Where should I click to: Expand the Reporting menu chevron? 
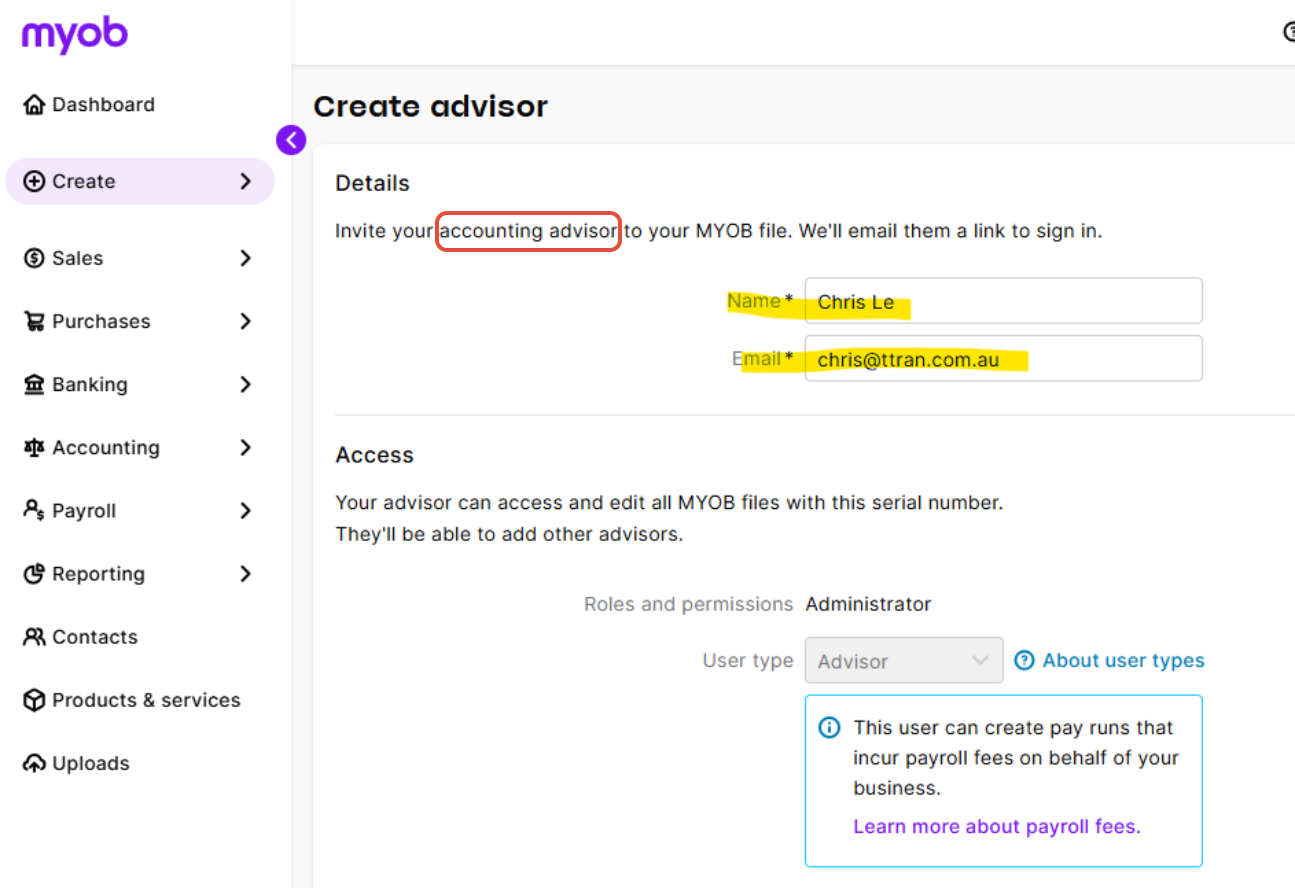(246, 574)
